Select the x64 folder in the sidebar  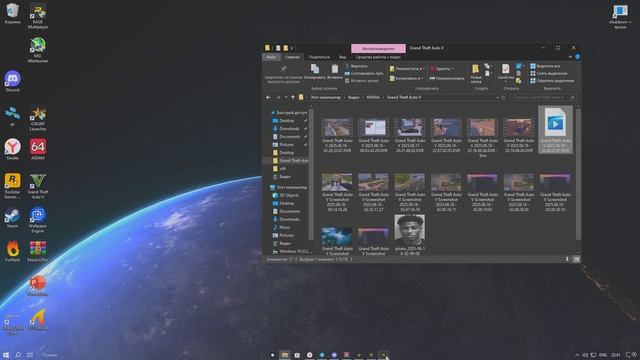click(280, 169)
